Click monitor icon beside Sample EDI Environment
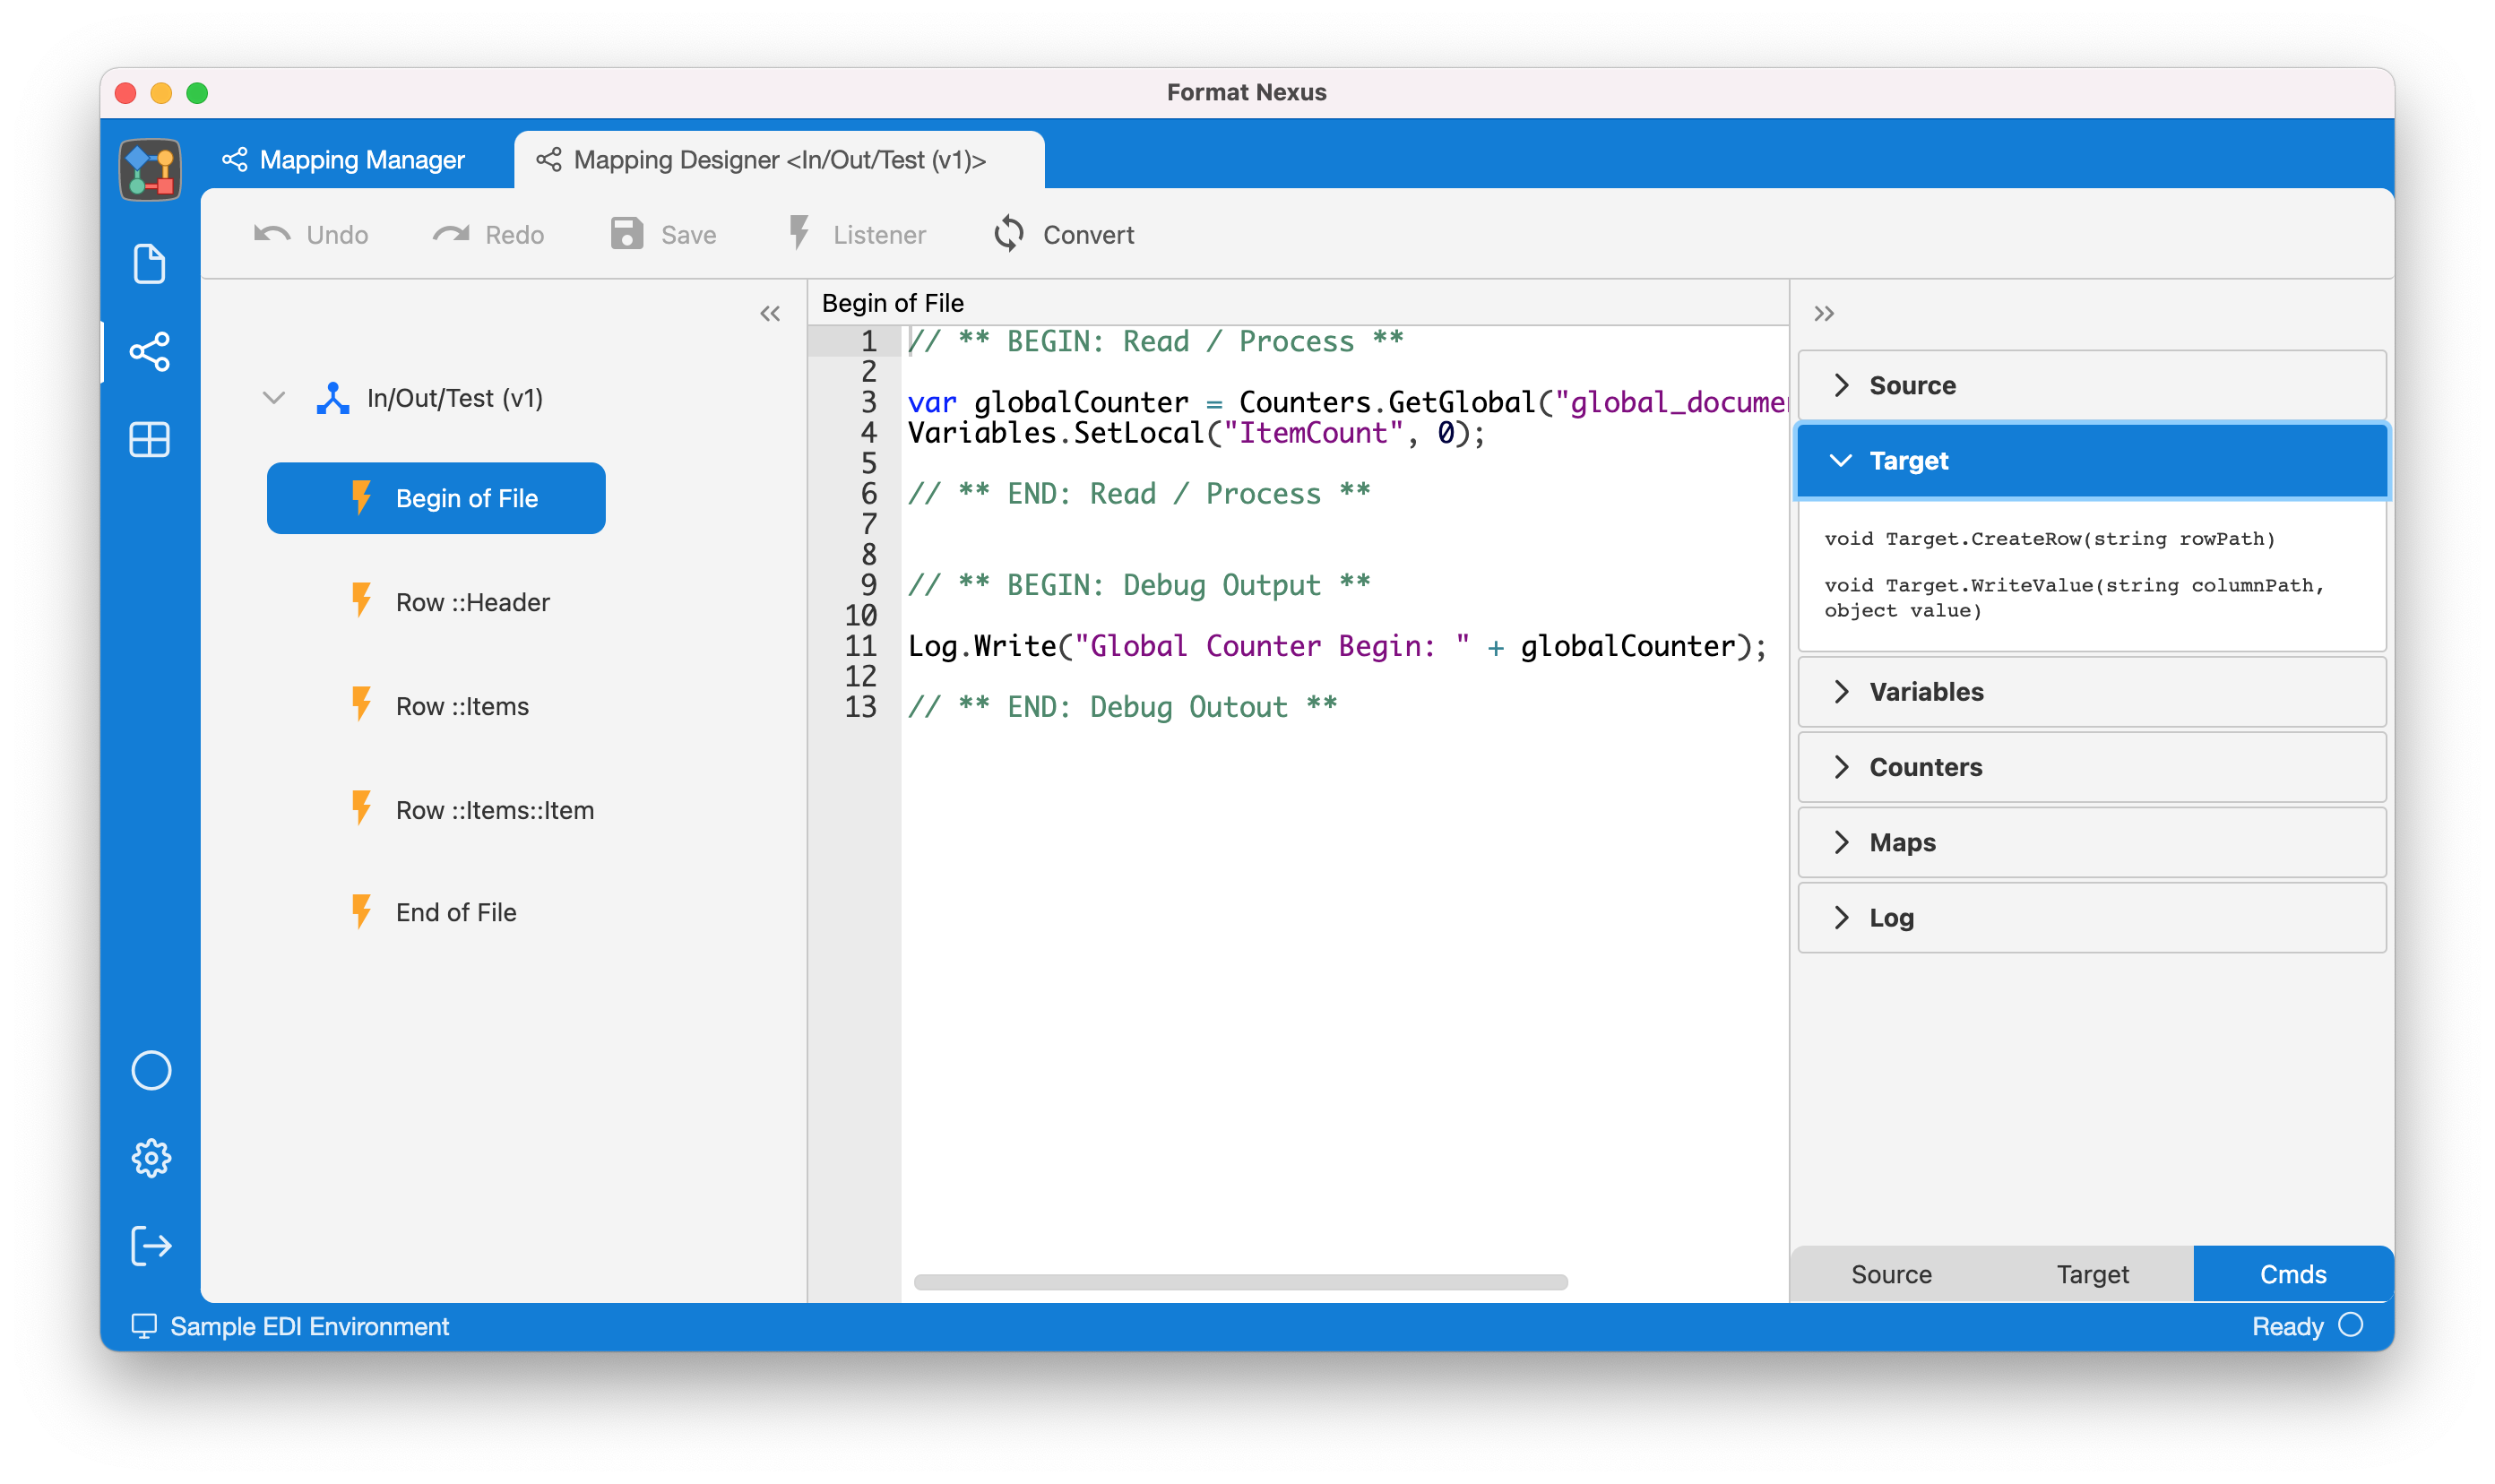 (x=144, y=1326)
